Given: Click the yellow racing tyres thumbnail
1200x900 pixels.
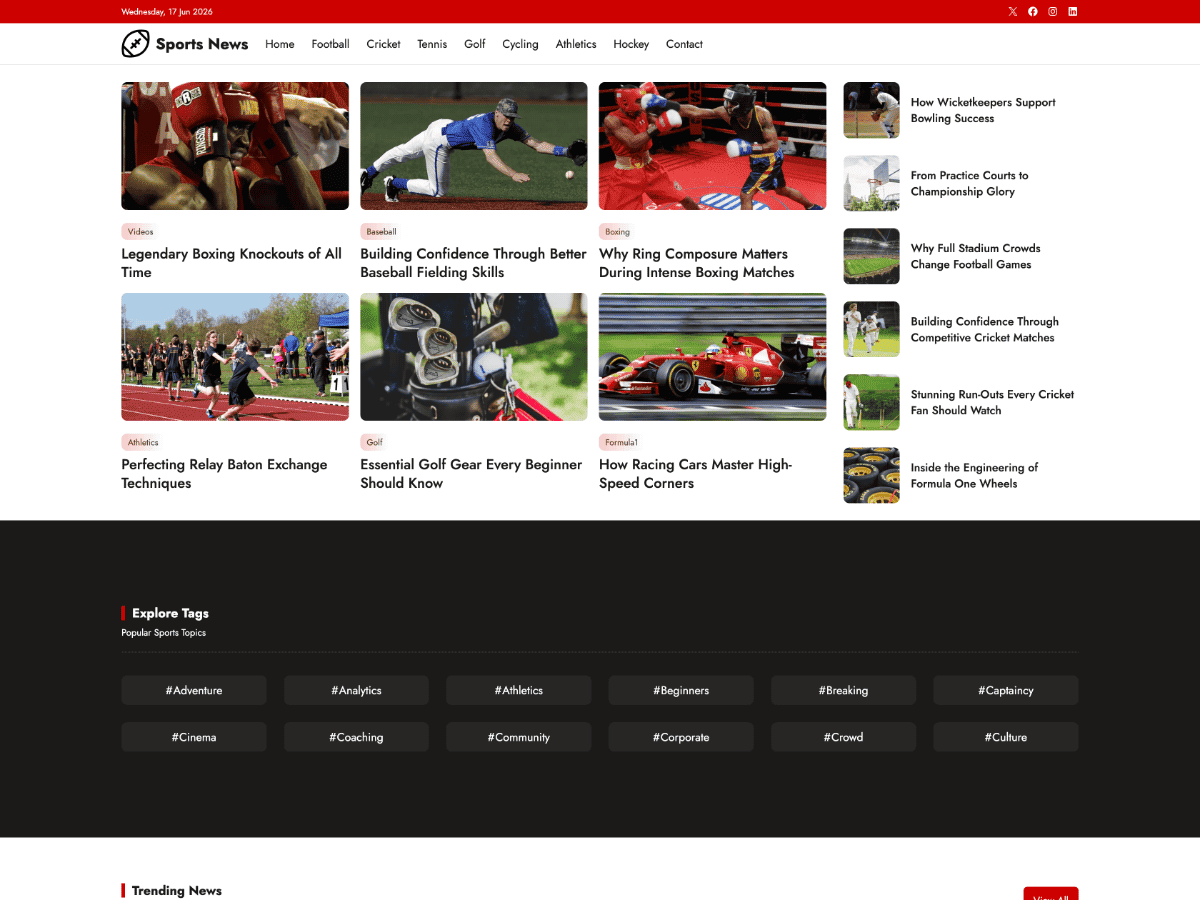Looking at the screenshot, I should pyautogui.click(x=871, y=475).
